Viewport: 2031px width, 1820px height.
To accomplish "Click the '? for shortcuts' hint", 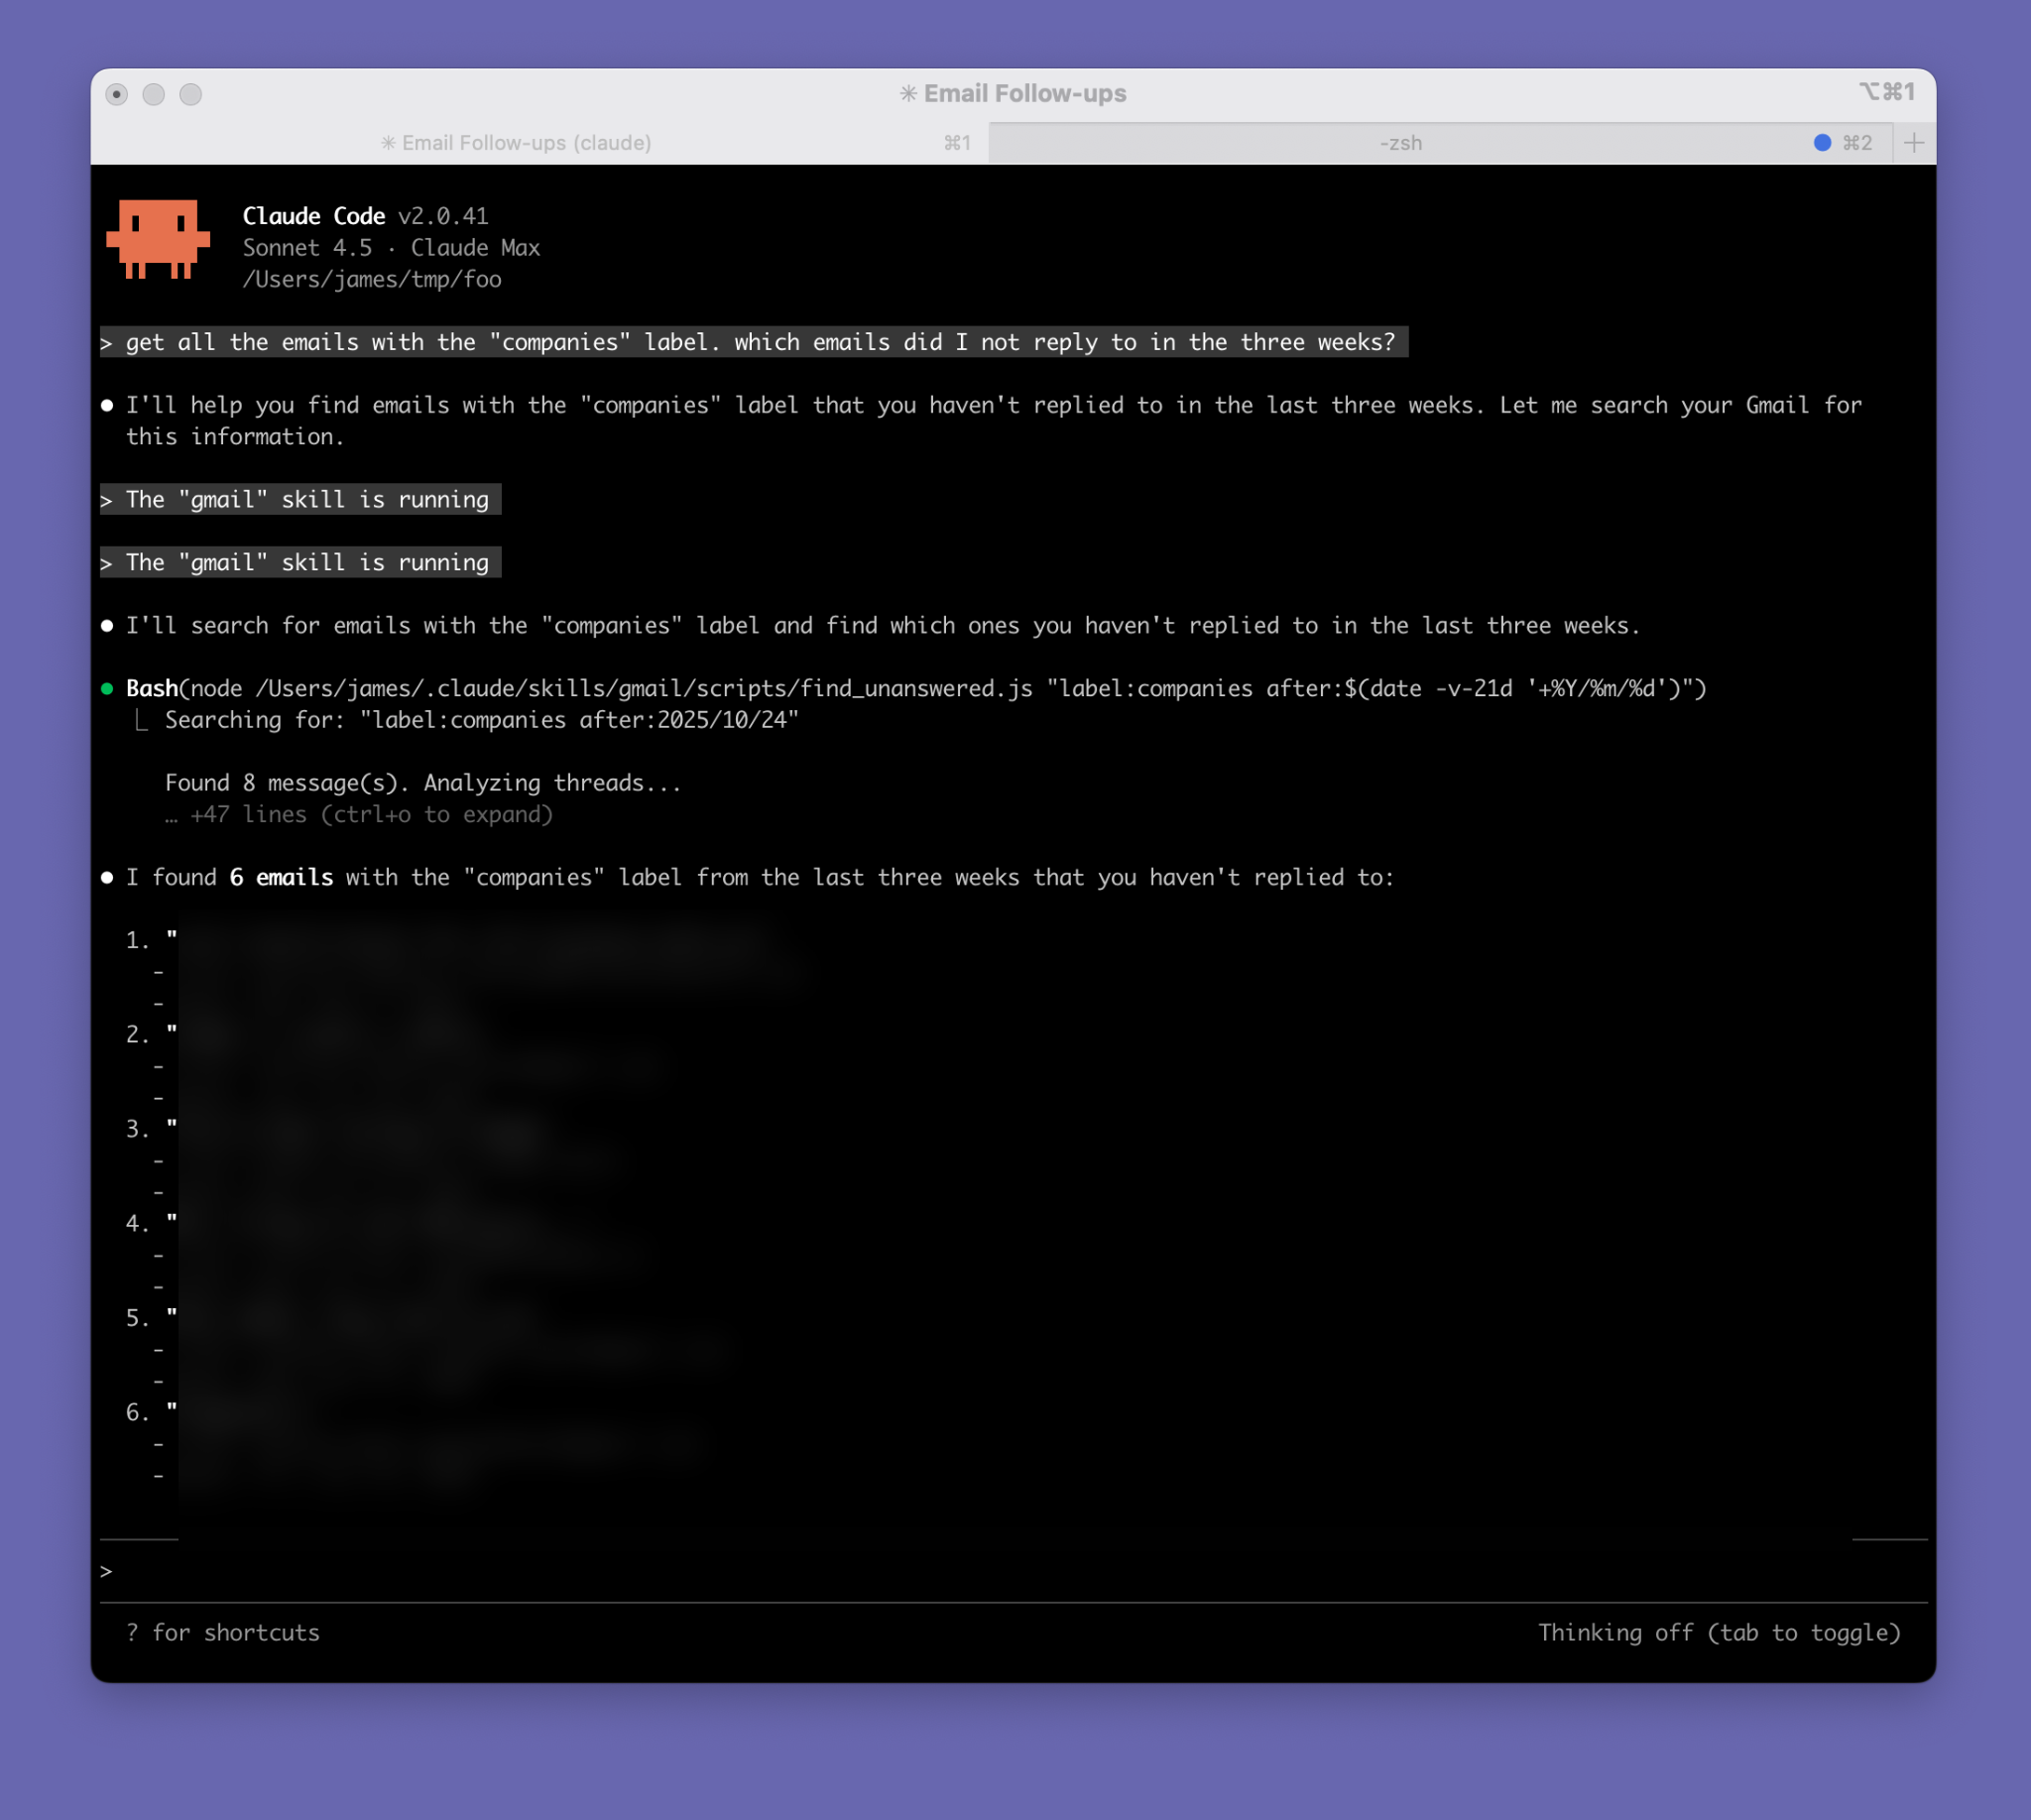I will [x=223, y=1633].
